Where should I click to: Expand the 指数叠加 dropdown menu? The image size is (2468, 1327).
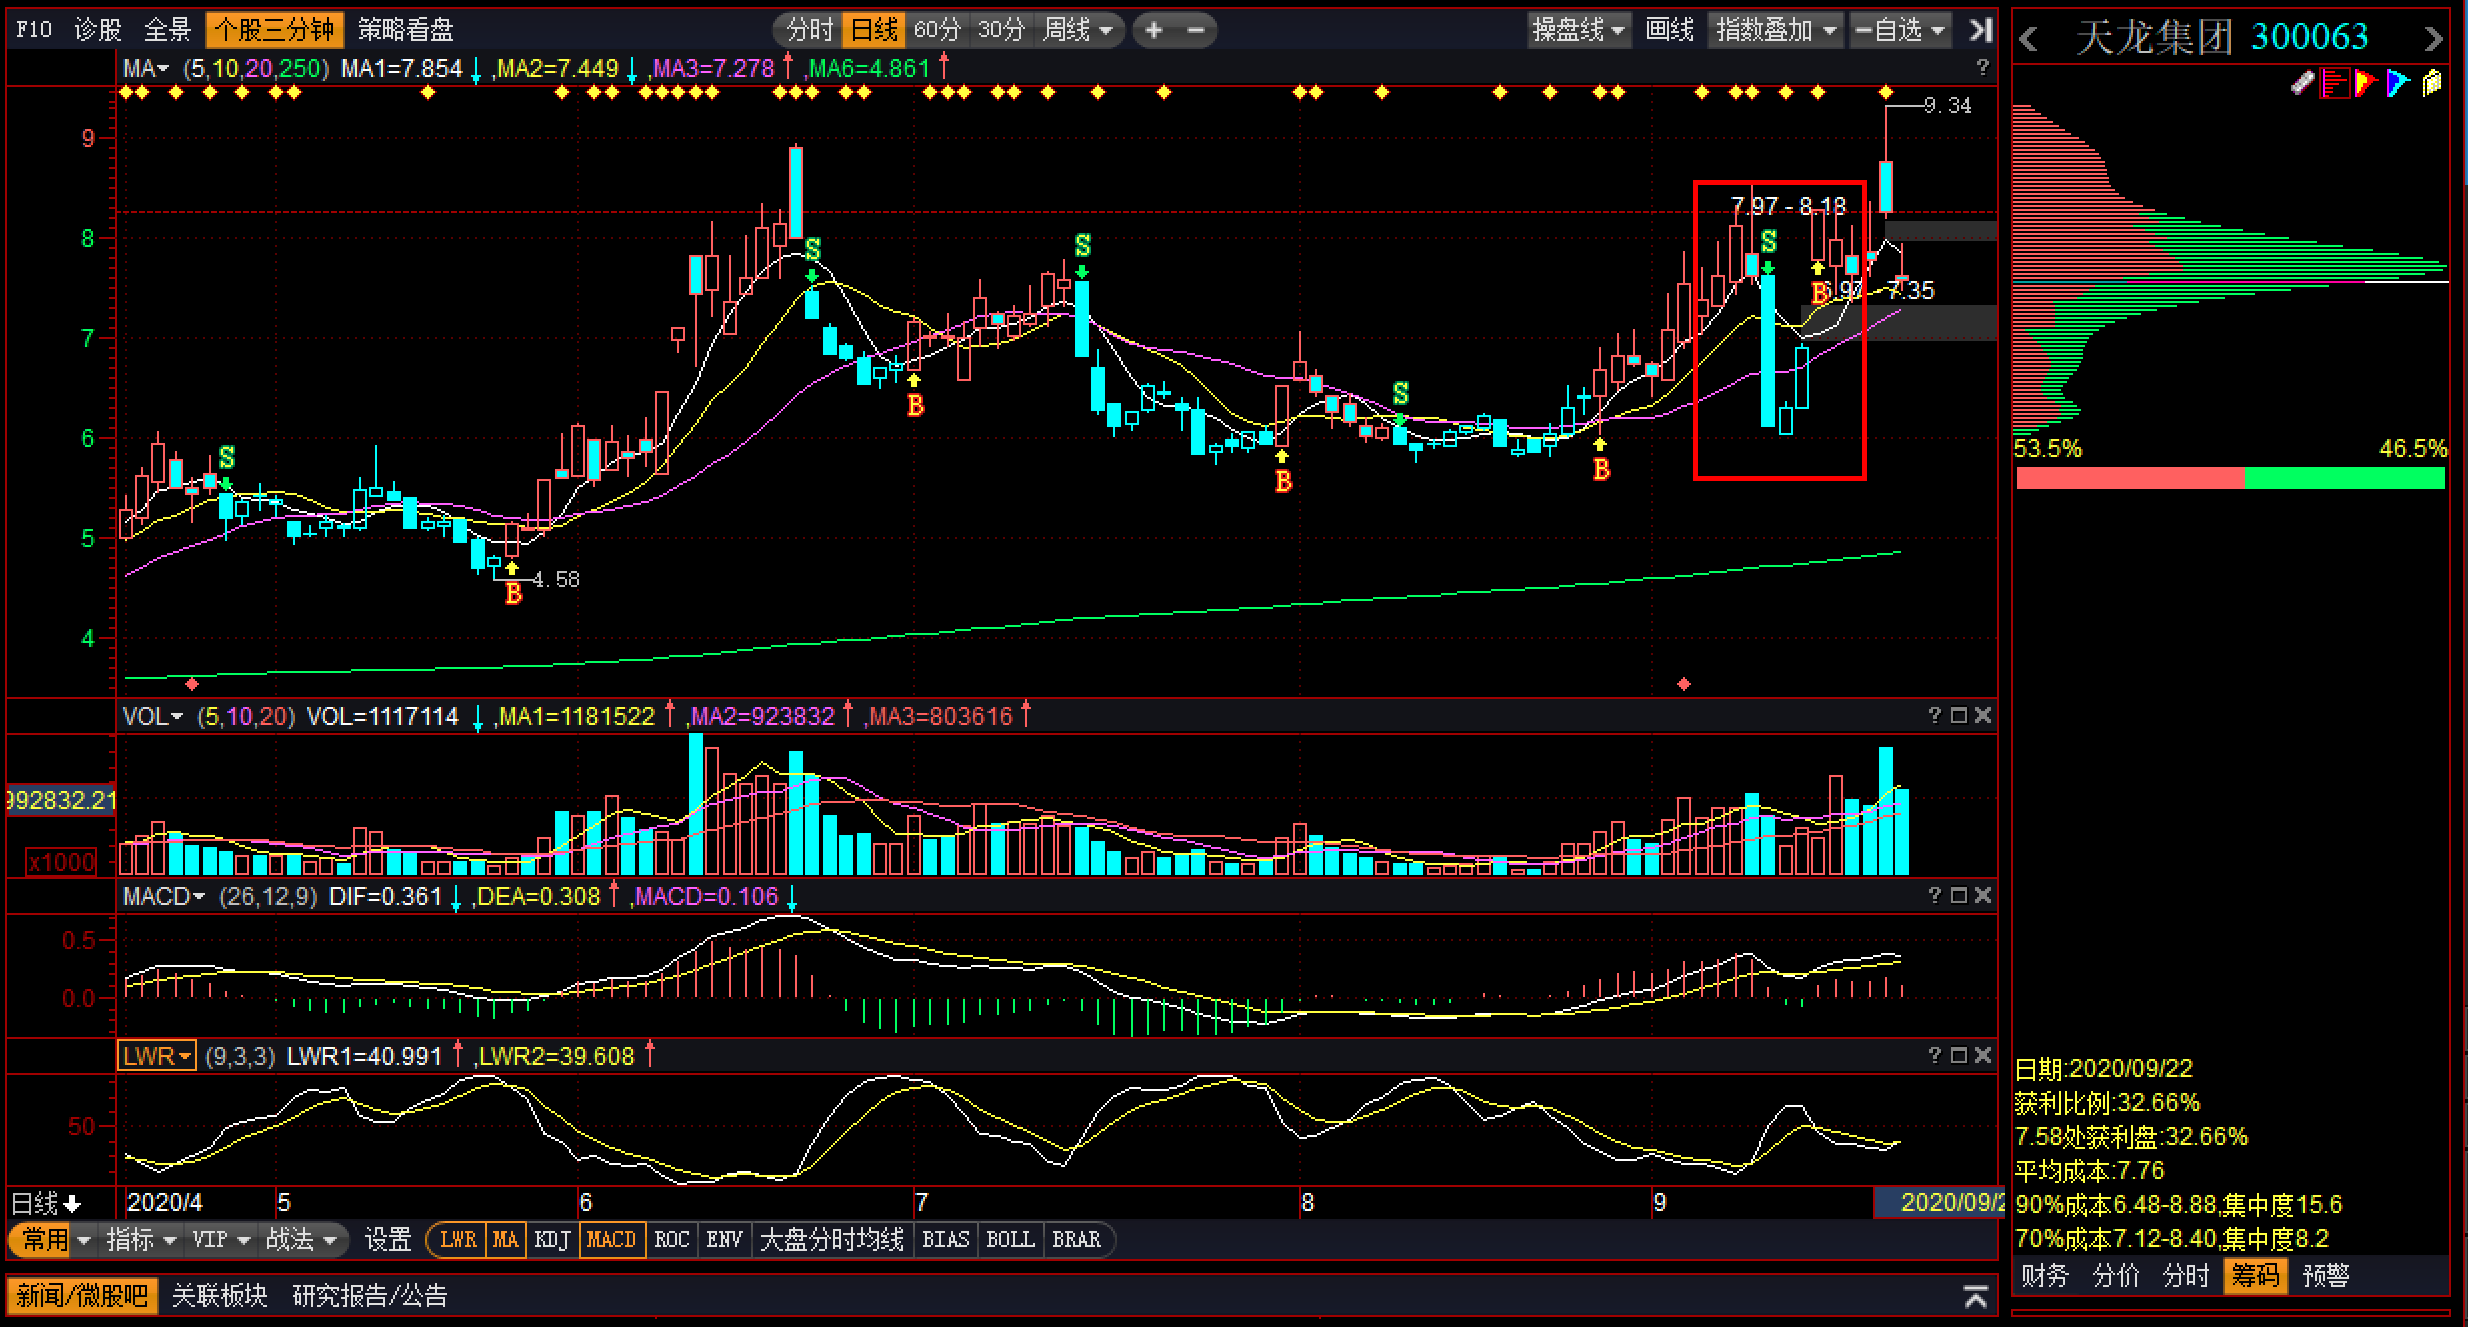1774,30
